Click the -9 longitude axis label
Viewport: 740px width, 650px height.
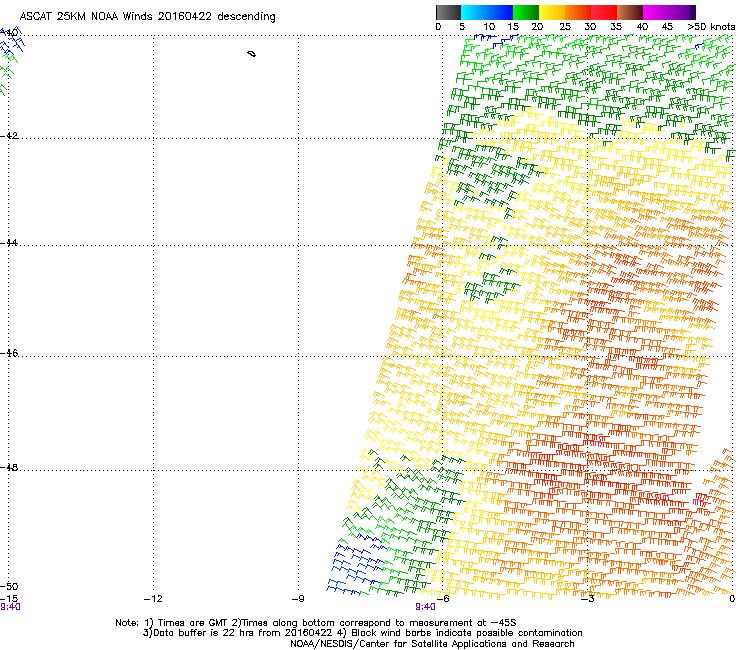[298, 599]
